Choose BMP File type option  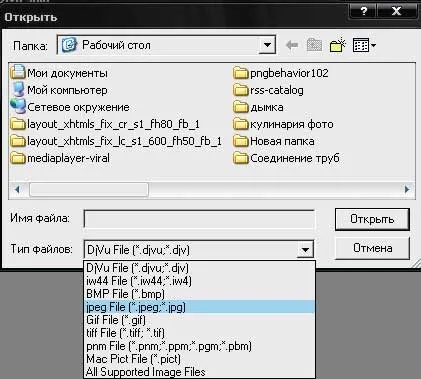click(199, 294)
